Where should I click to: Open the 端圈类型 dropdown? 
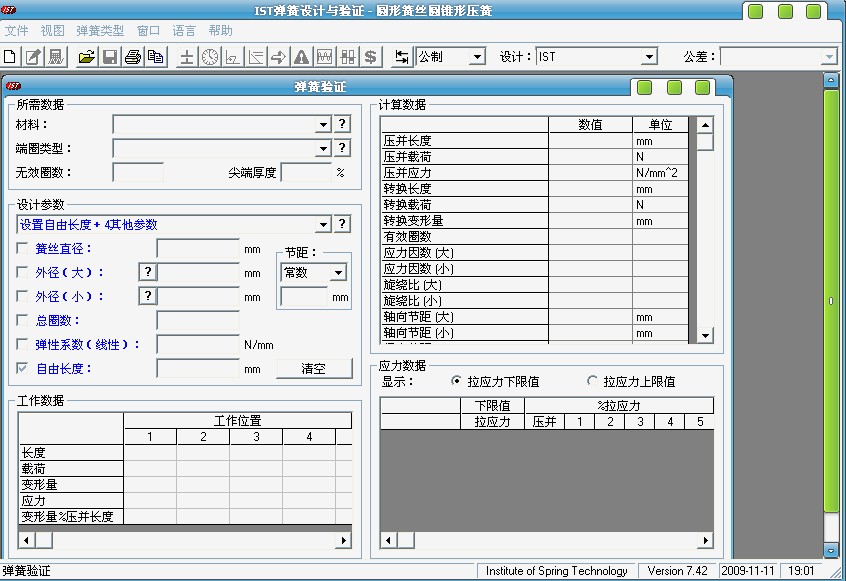[x=323, y=148]
